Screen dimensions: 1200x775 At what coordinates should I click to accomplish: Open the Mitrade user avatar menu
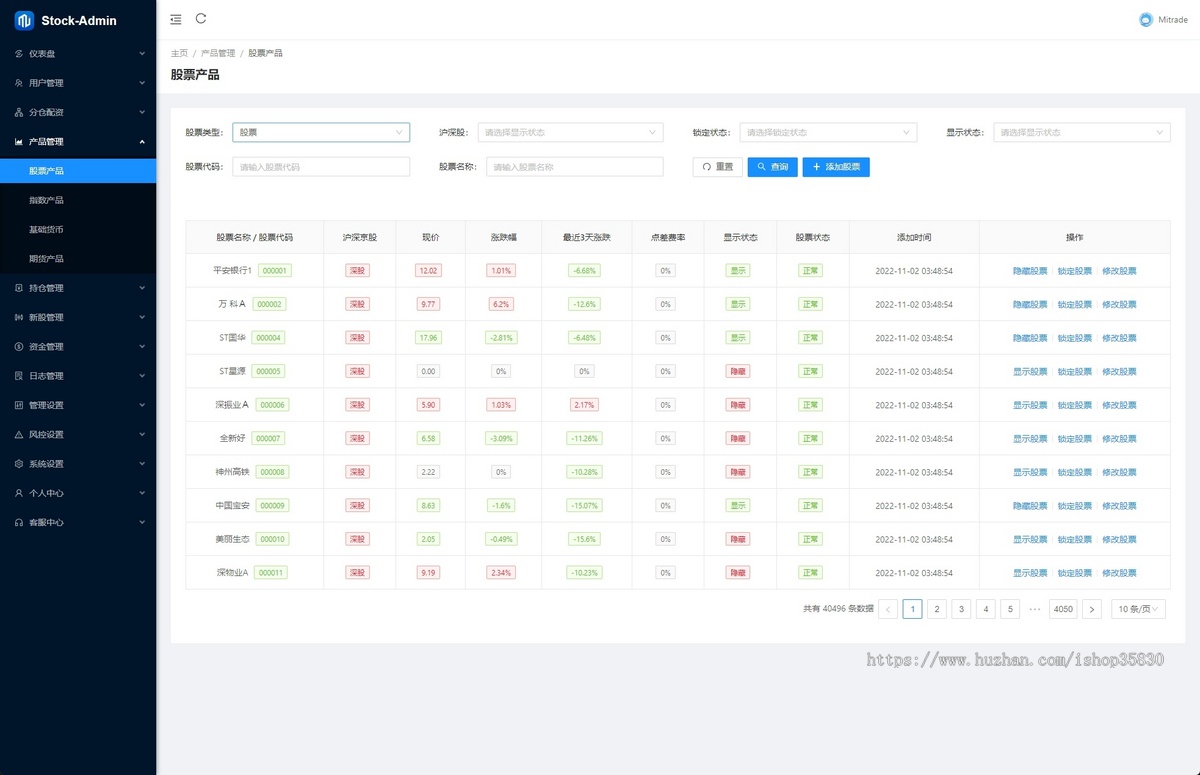[x=1163, y=20]
